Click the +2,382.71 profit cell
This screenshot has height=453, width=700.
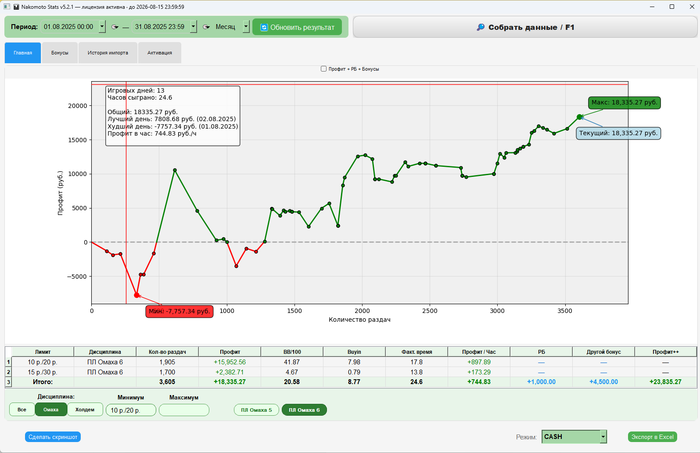pyautogui.click(x=230, y=372)
